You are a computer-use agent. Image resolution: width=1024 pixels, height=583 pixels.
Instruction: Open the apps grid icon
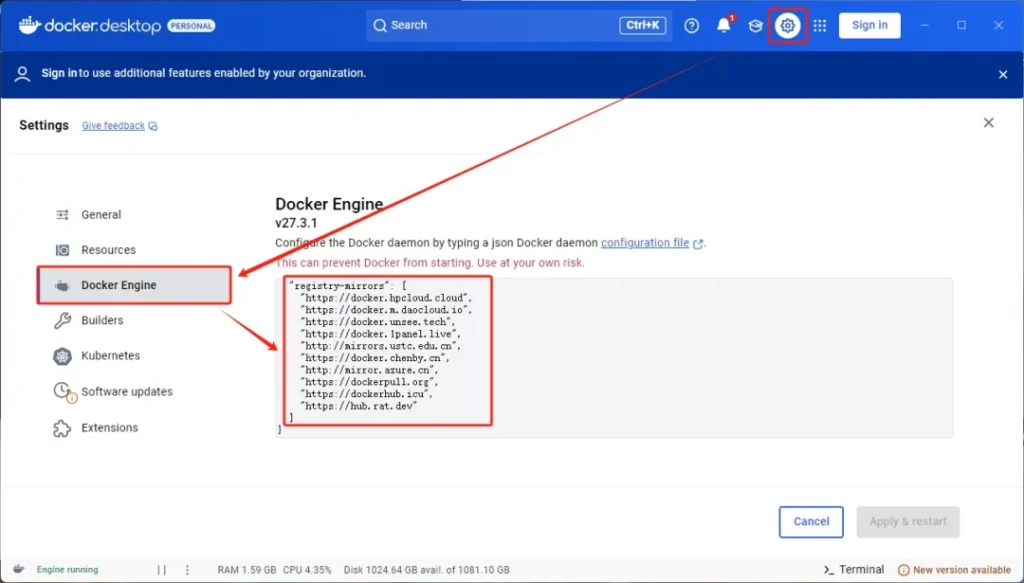coord(820,26)
